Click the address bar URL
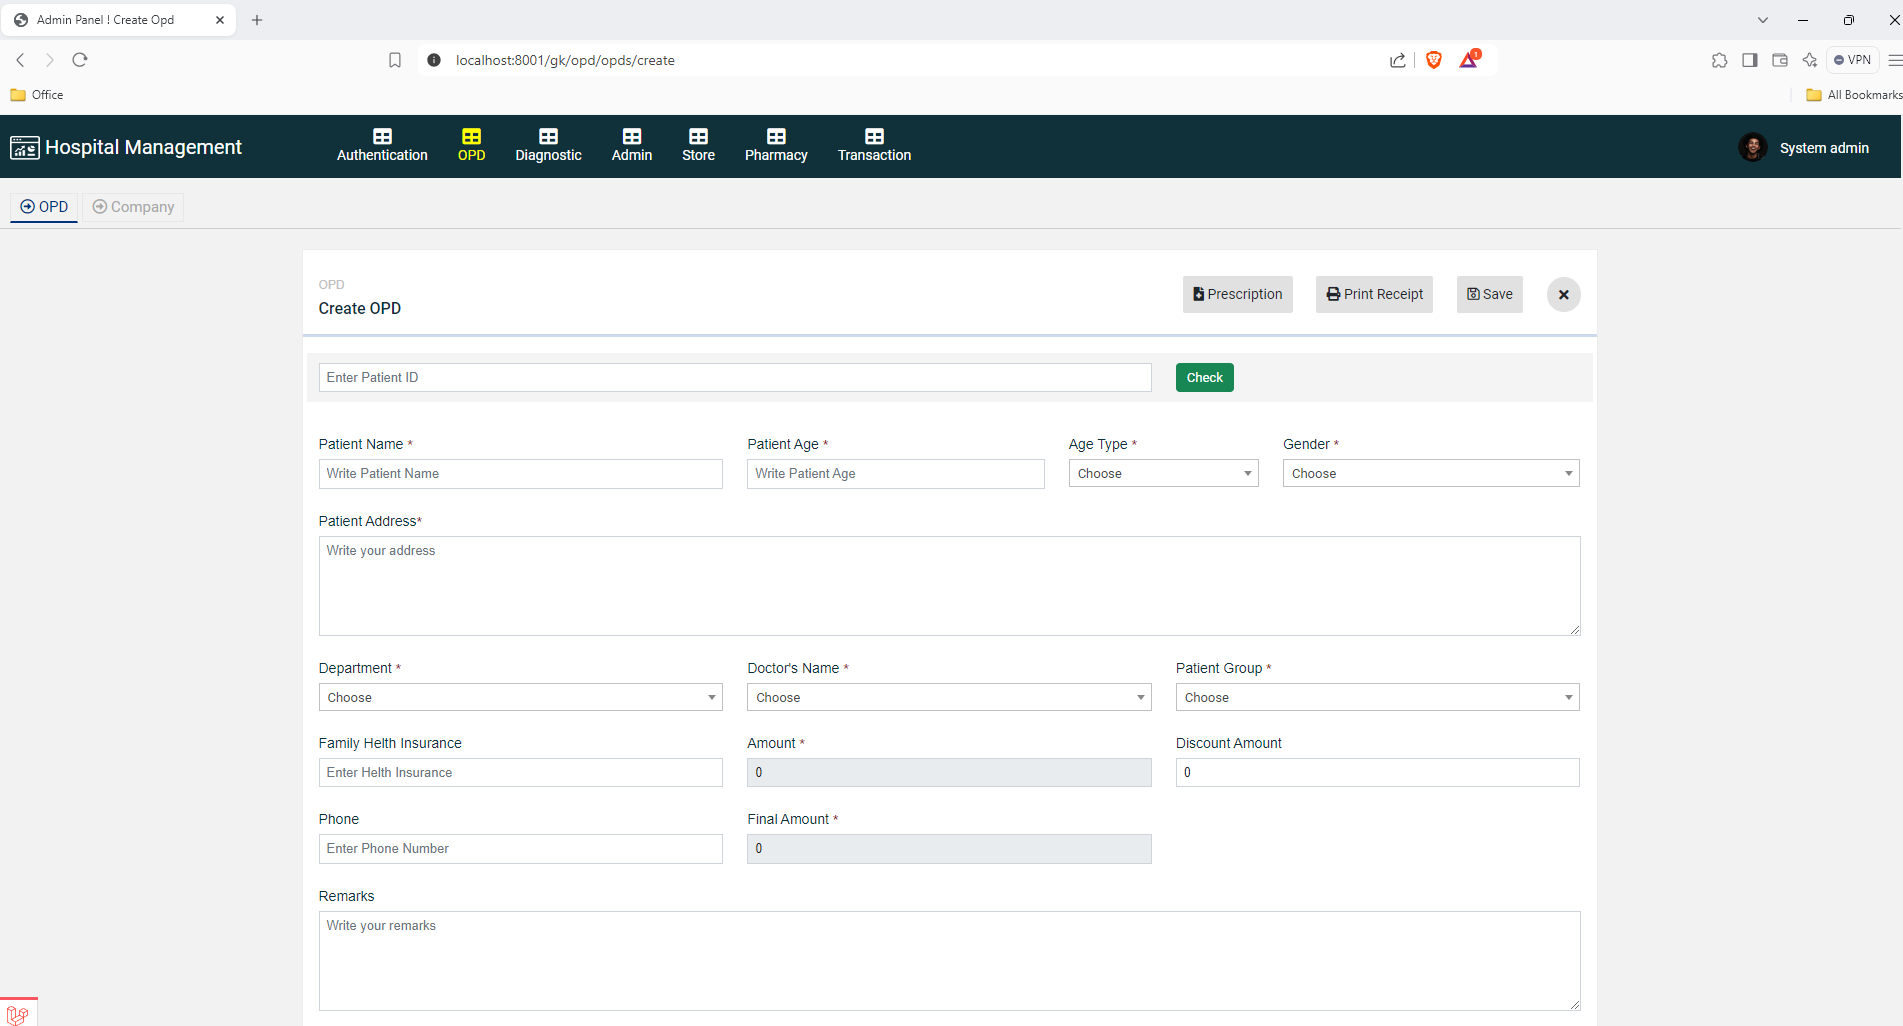 565,60
